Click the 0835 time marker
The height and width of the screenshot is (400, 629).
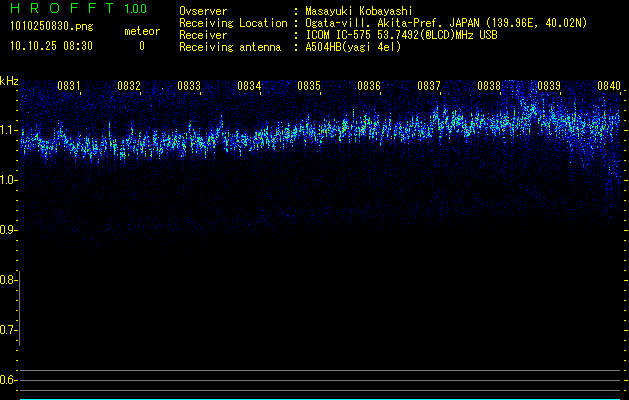(309, 87)
